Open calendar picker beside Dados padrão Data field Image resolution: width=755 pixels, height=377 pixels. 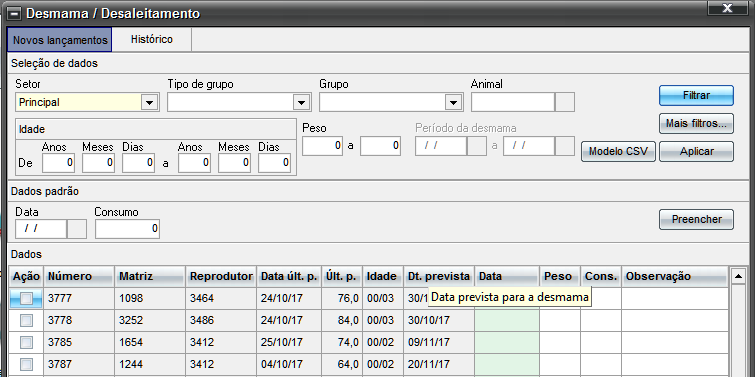coord(77,229)
